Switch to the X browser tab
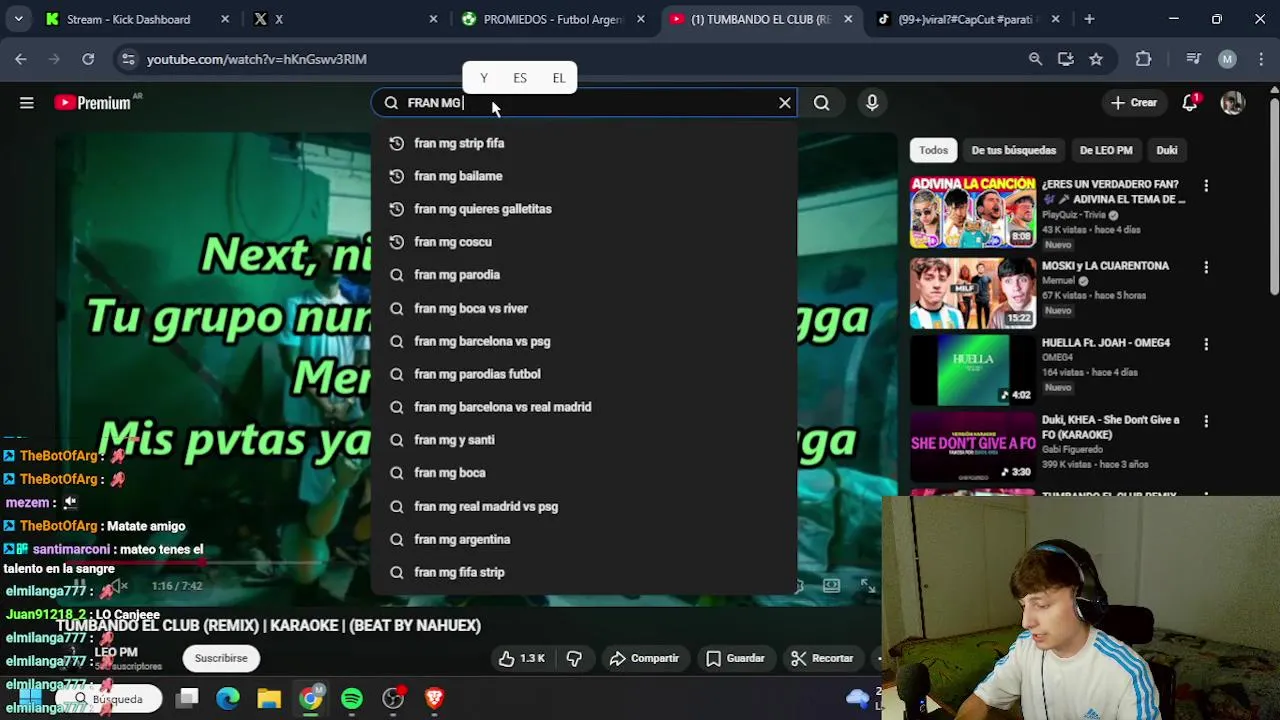This screenshot has width=1280, height=720. 344,19
